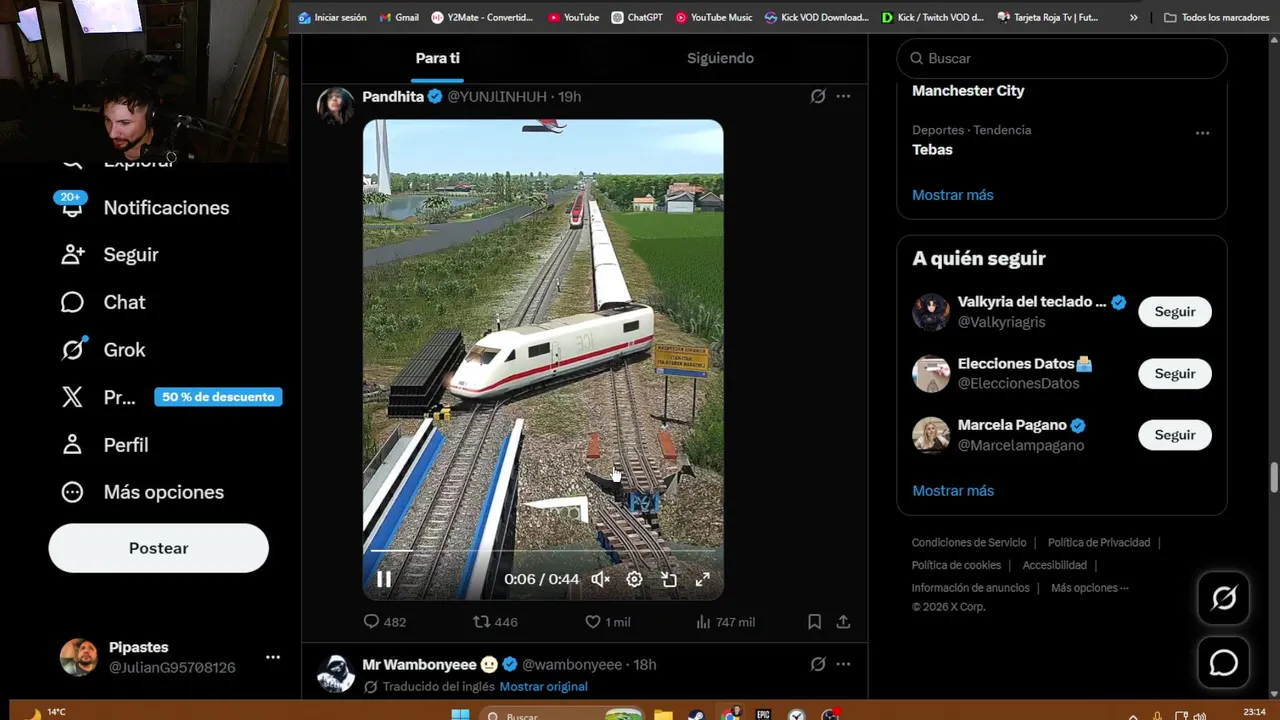Screen dimensions: 1280x720
Task: Open Grok icon on Pandhita post
Action: tap(818, 96)
